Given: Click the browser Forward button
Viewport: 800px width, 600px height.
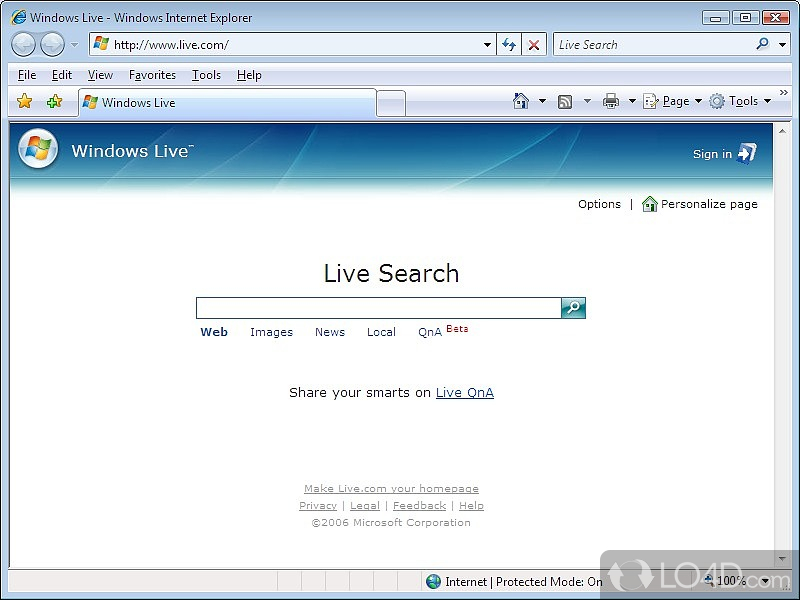Looking at the screenshot, I should pos(52,44).
